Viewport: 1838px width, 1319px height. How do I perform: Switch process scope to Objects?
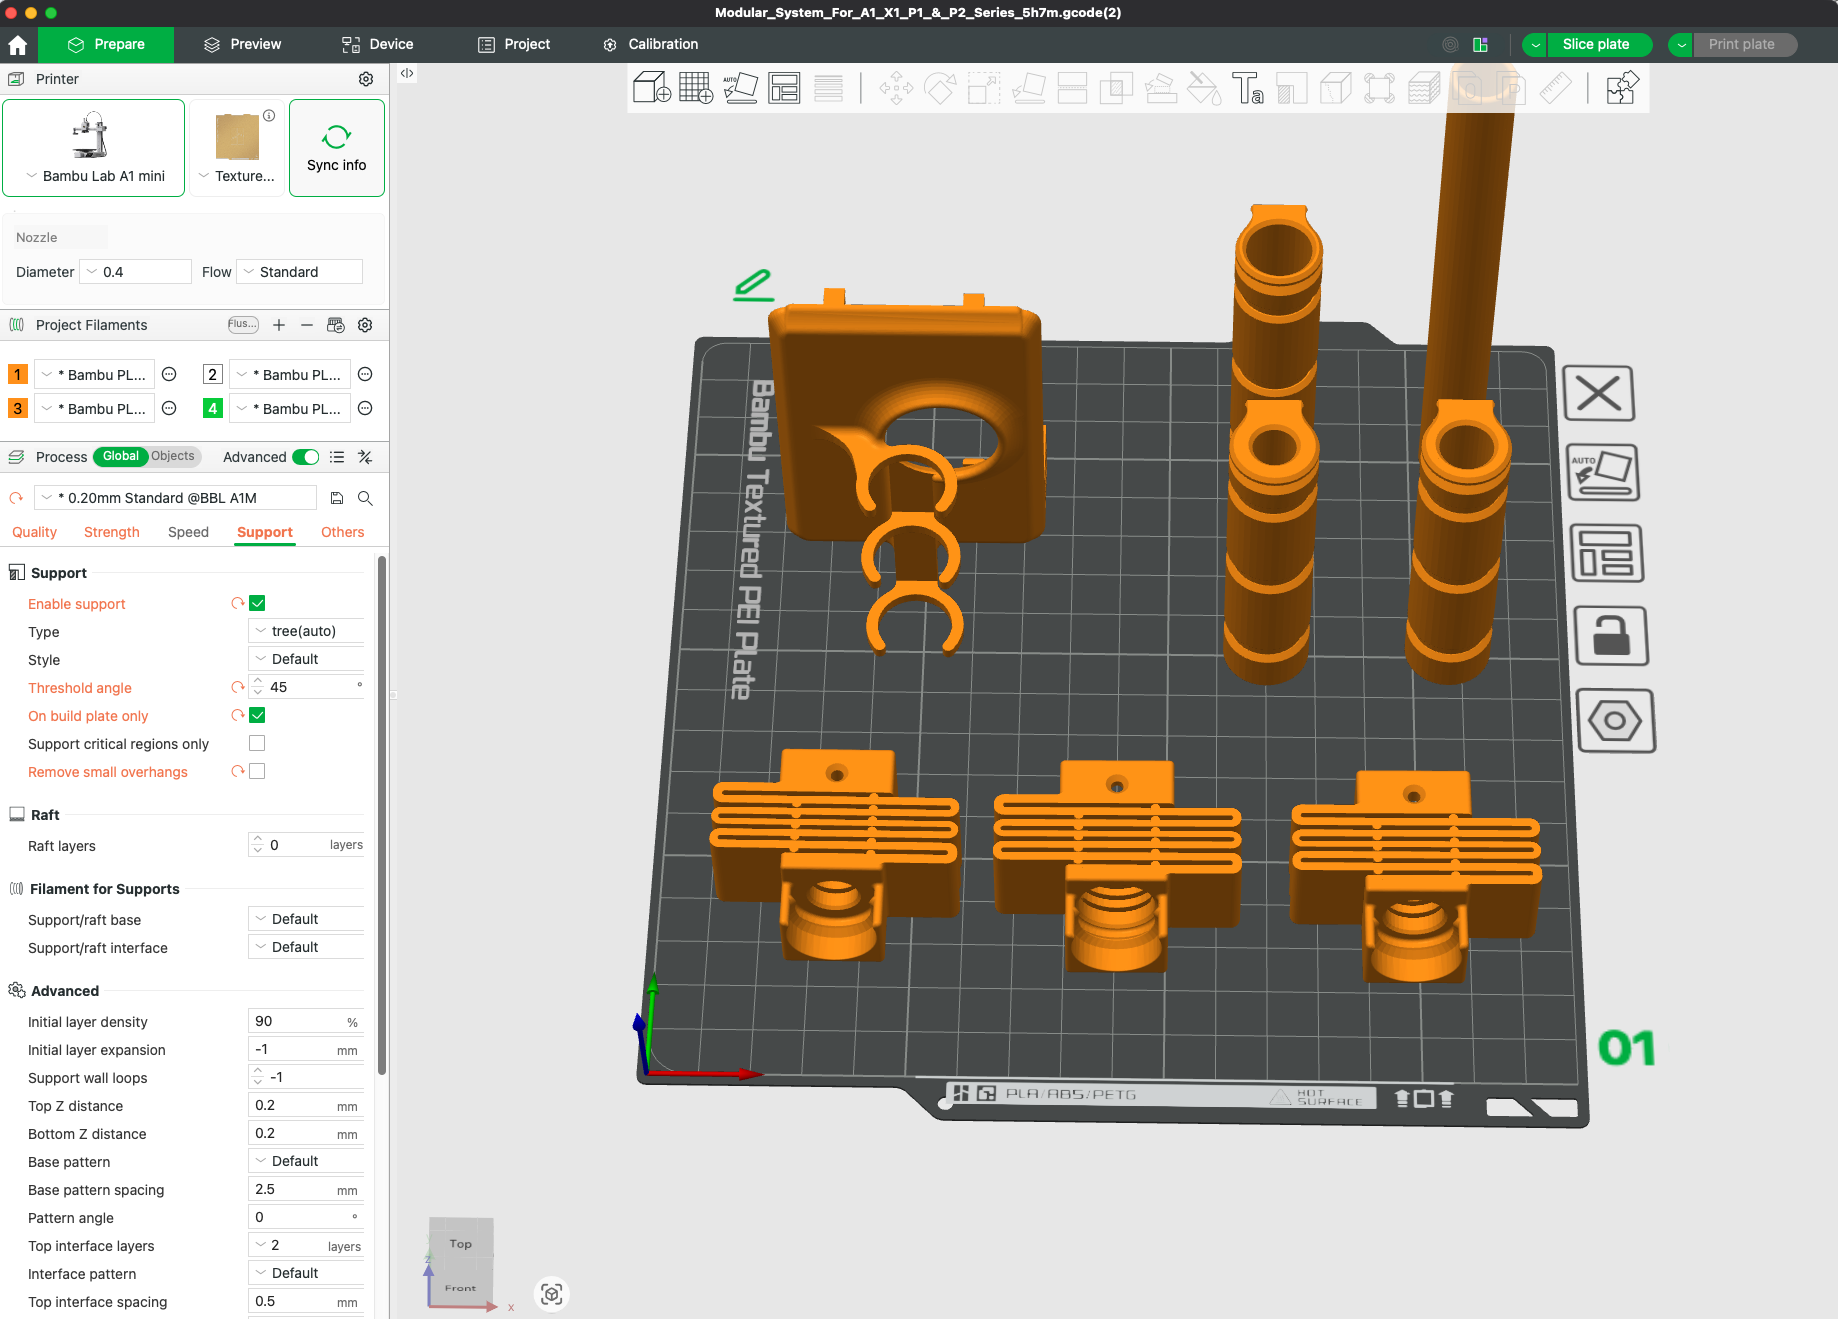pos(174,456)
